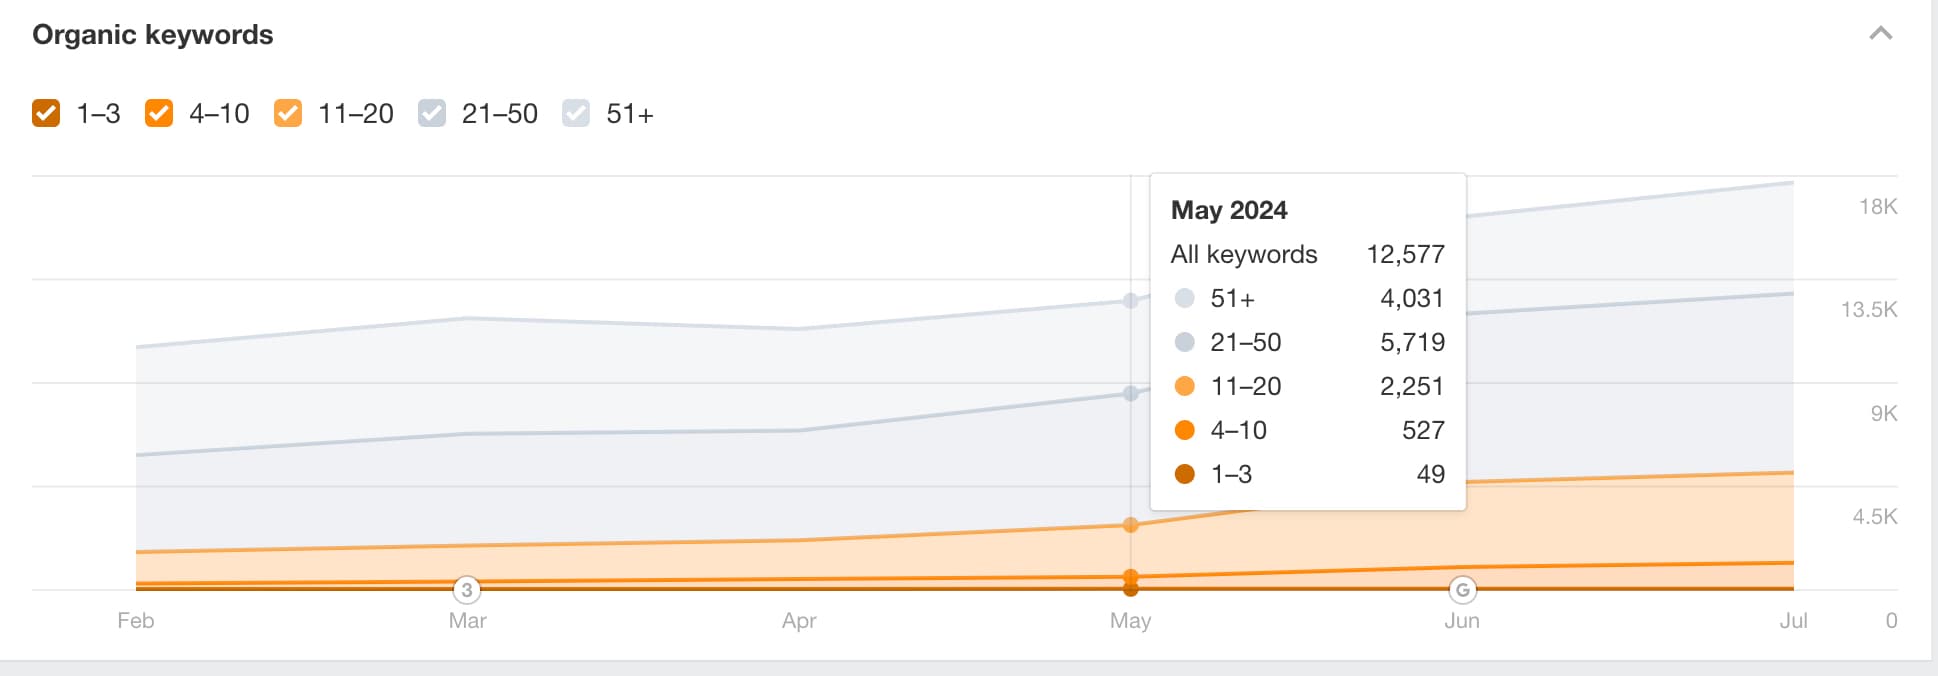This screenshot has width=1938, height=676.
Task: Uncheck the 1–3 positions checkbox
Action: (46, 114)
